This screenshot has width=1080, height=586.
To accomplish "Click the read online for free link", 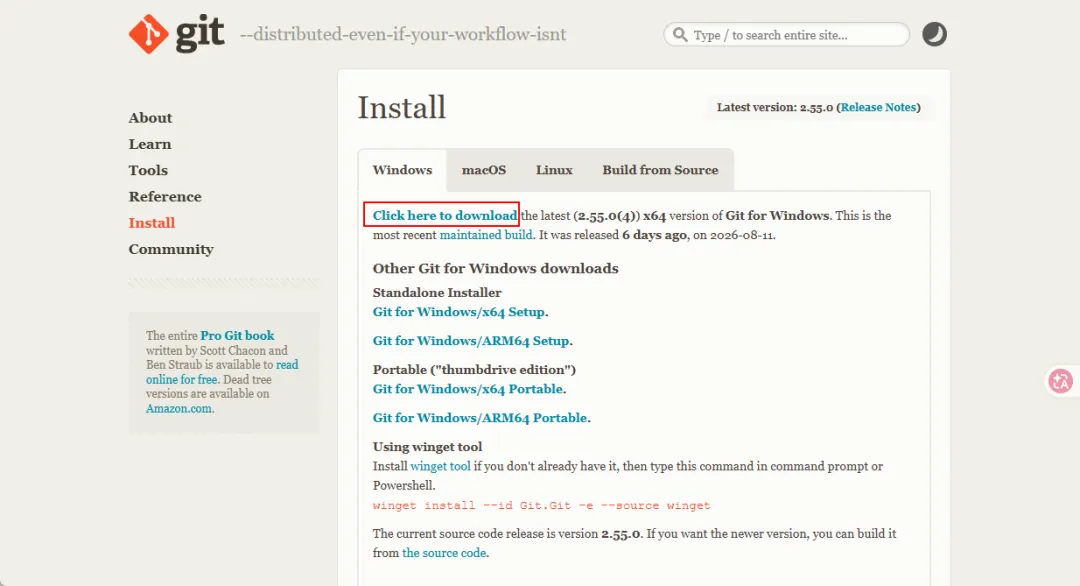I will tap(222, 372).
